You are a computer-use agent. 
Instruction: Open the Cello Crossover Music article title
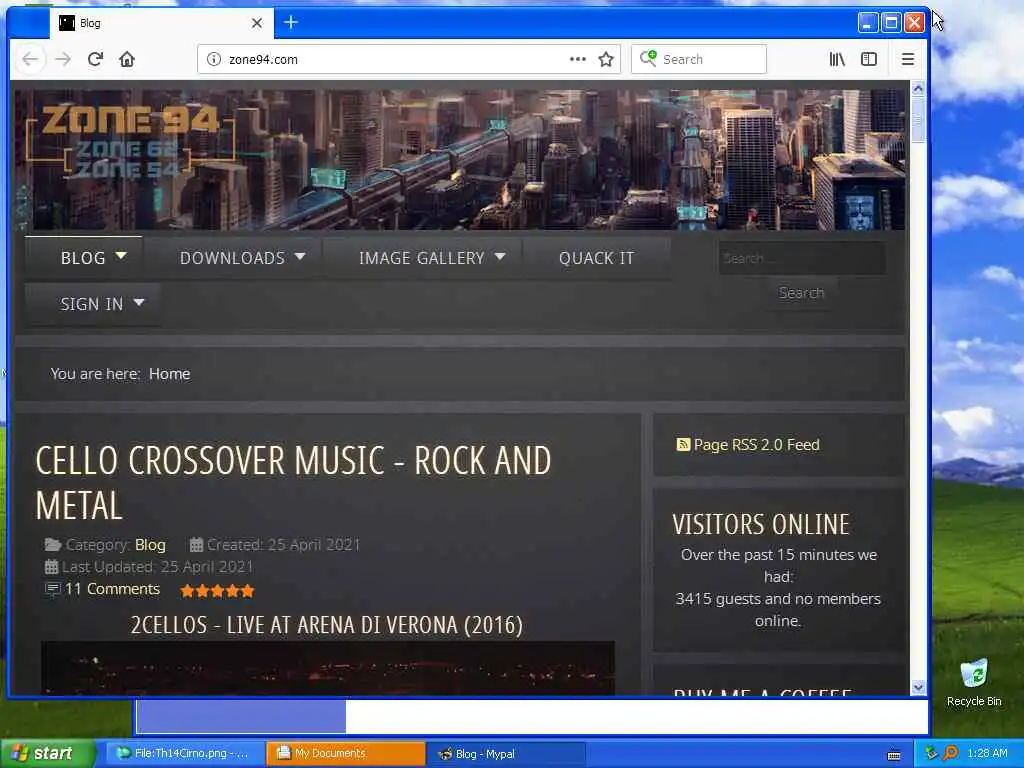tap(293, 483)
